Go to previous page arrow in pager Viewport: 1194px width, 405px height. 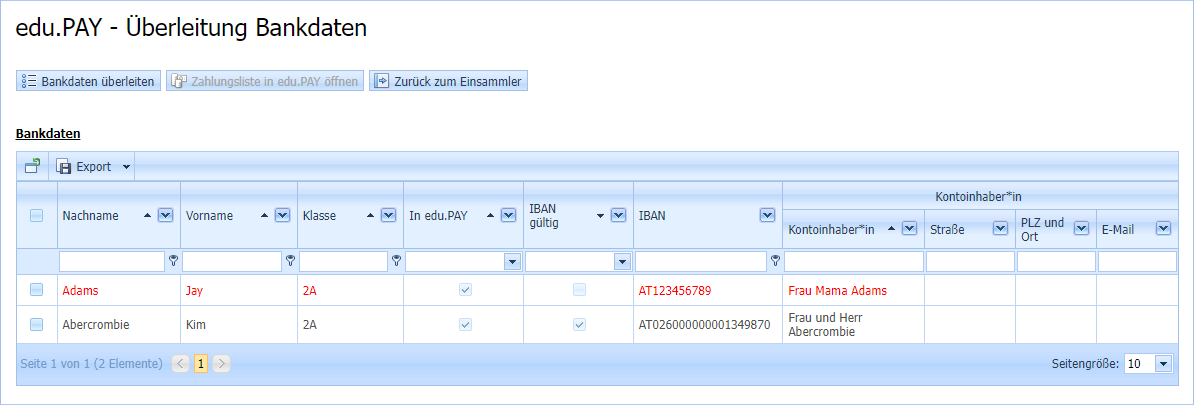pos(180,364)
